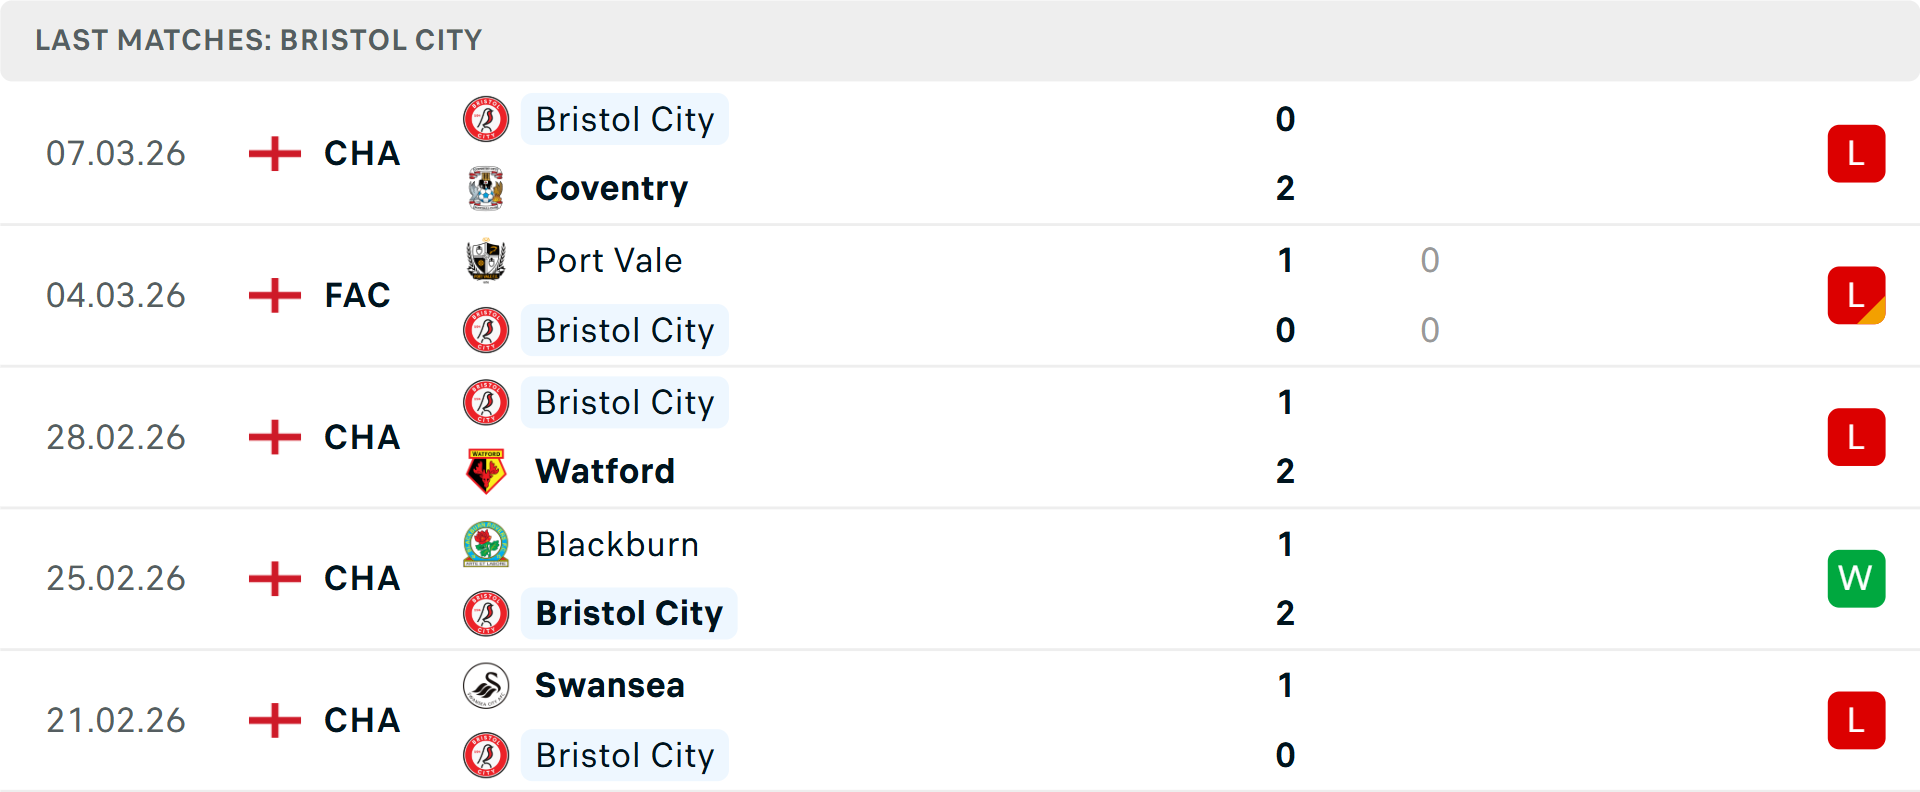Viewport: 1920px width, 792px height.
Task: Click the FAC competition label
Action: 357,295
